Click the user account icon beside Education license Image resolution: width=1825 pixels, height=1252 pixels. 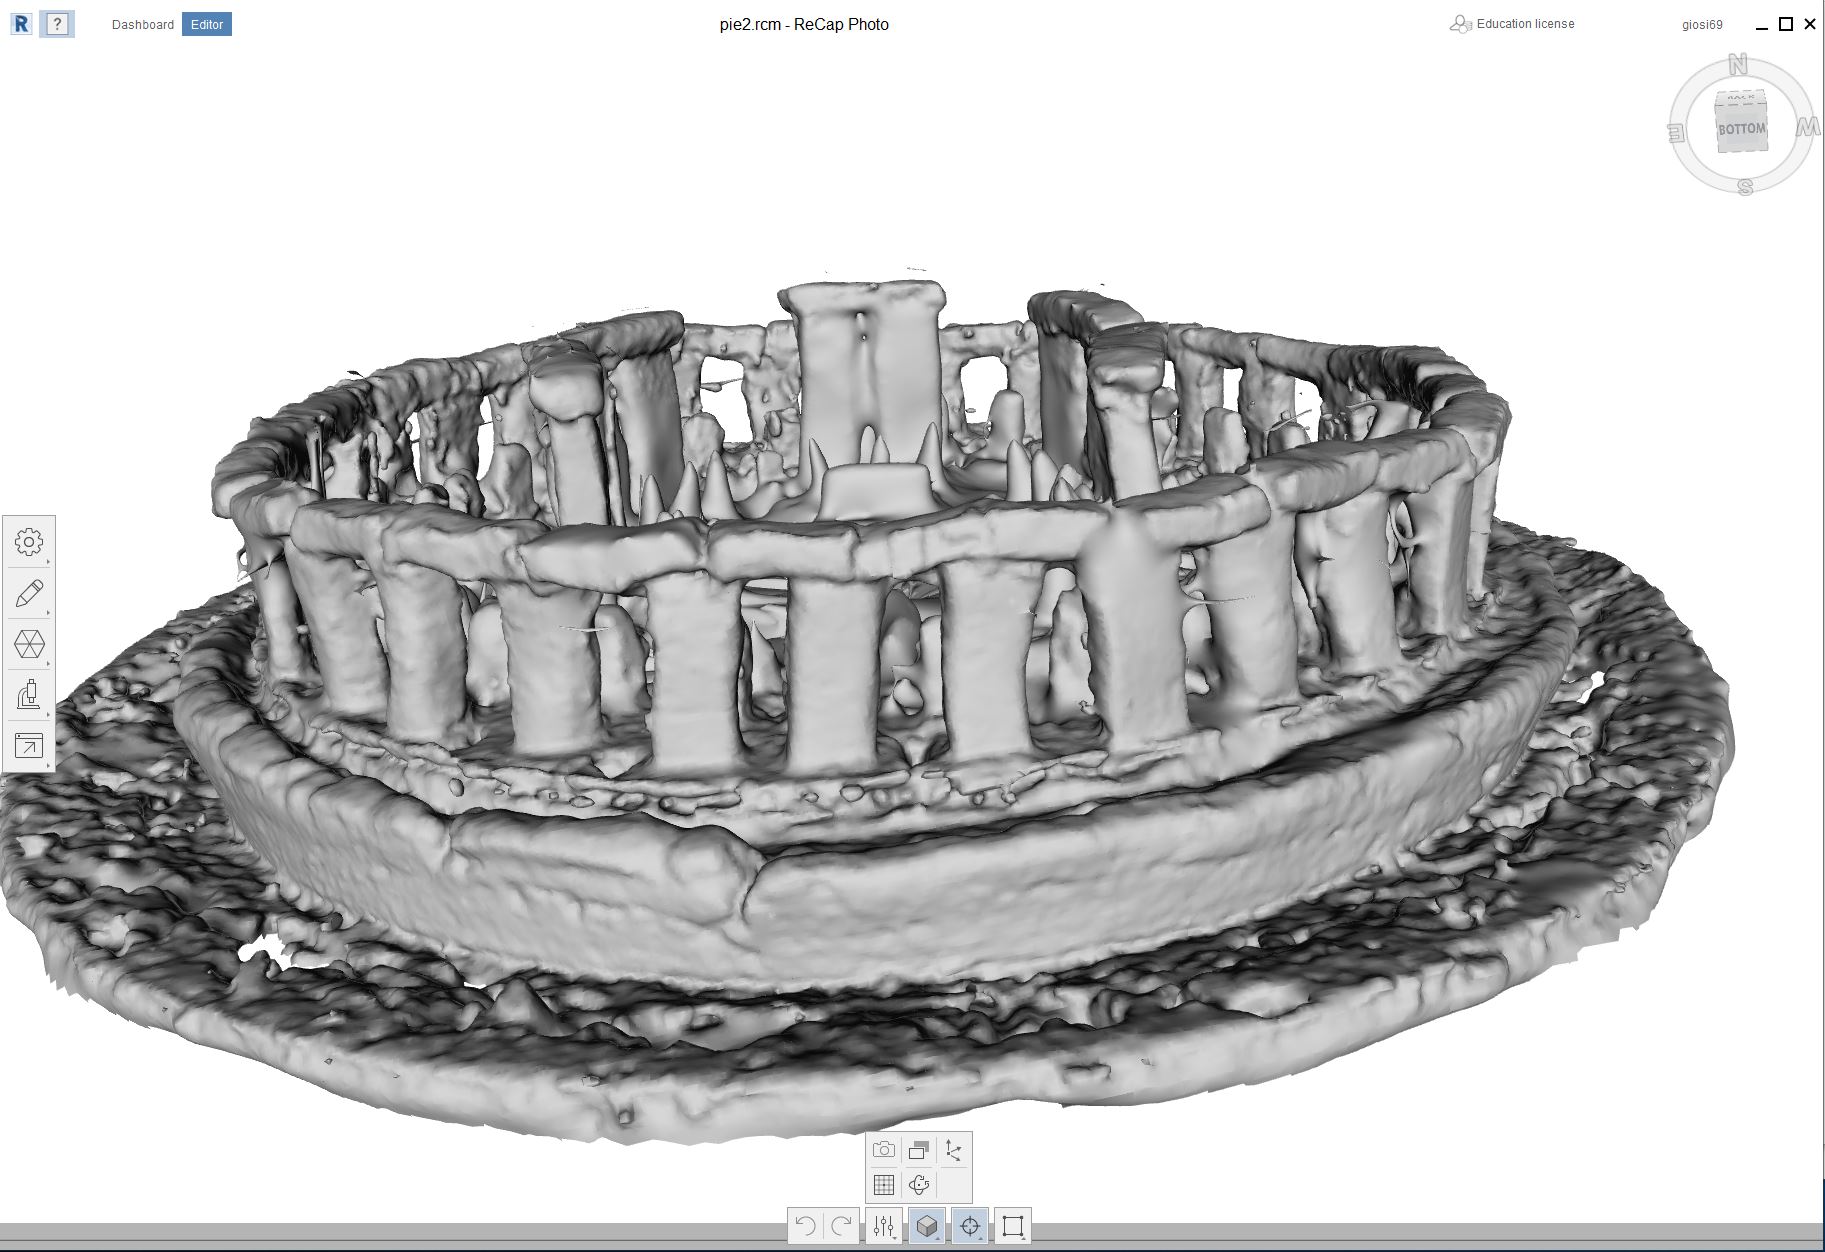point(1460,24)
